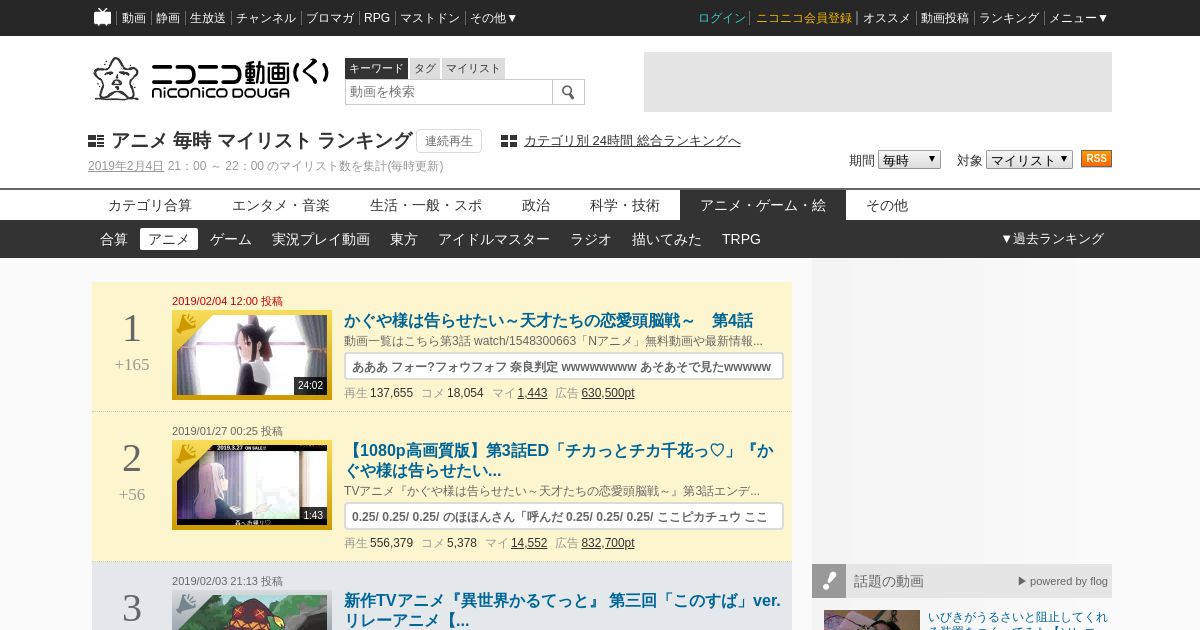The width and height of the screenshot is (1200, 630).
Task: Select the アイドルマスター subcategory
Action: (494, 239)
